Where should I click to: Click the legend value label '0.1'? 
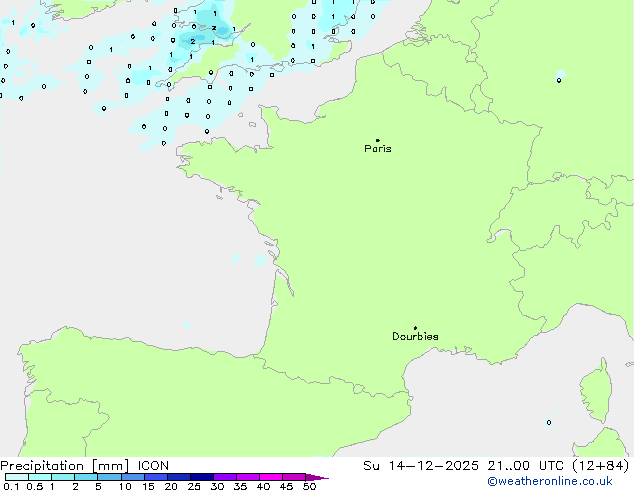pyautogui.click(x=11, y=486)
